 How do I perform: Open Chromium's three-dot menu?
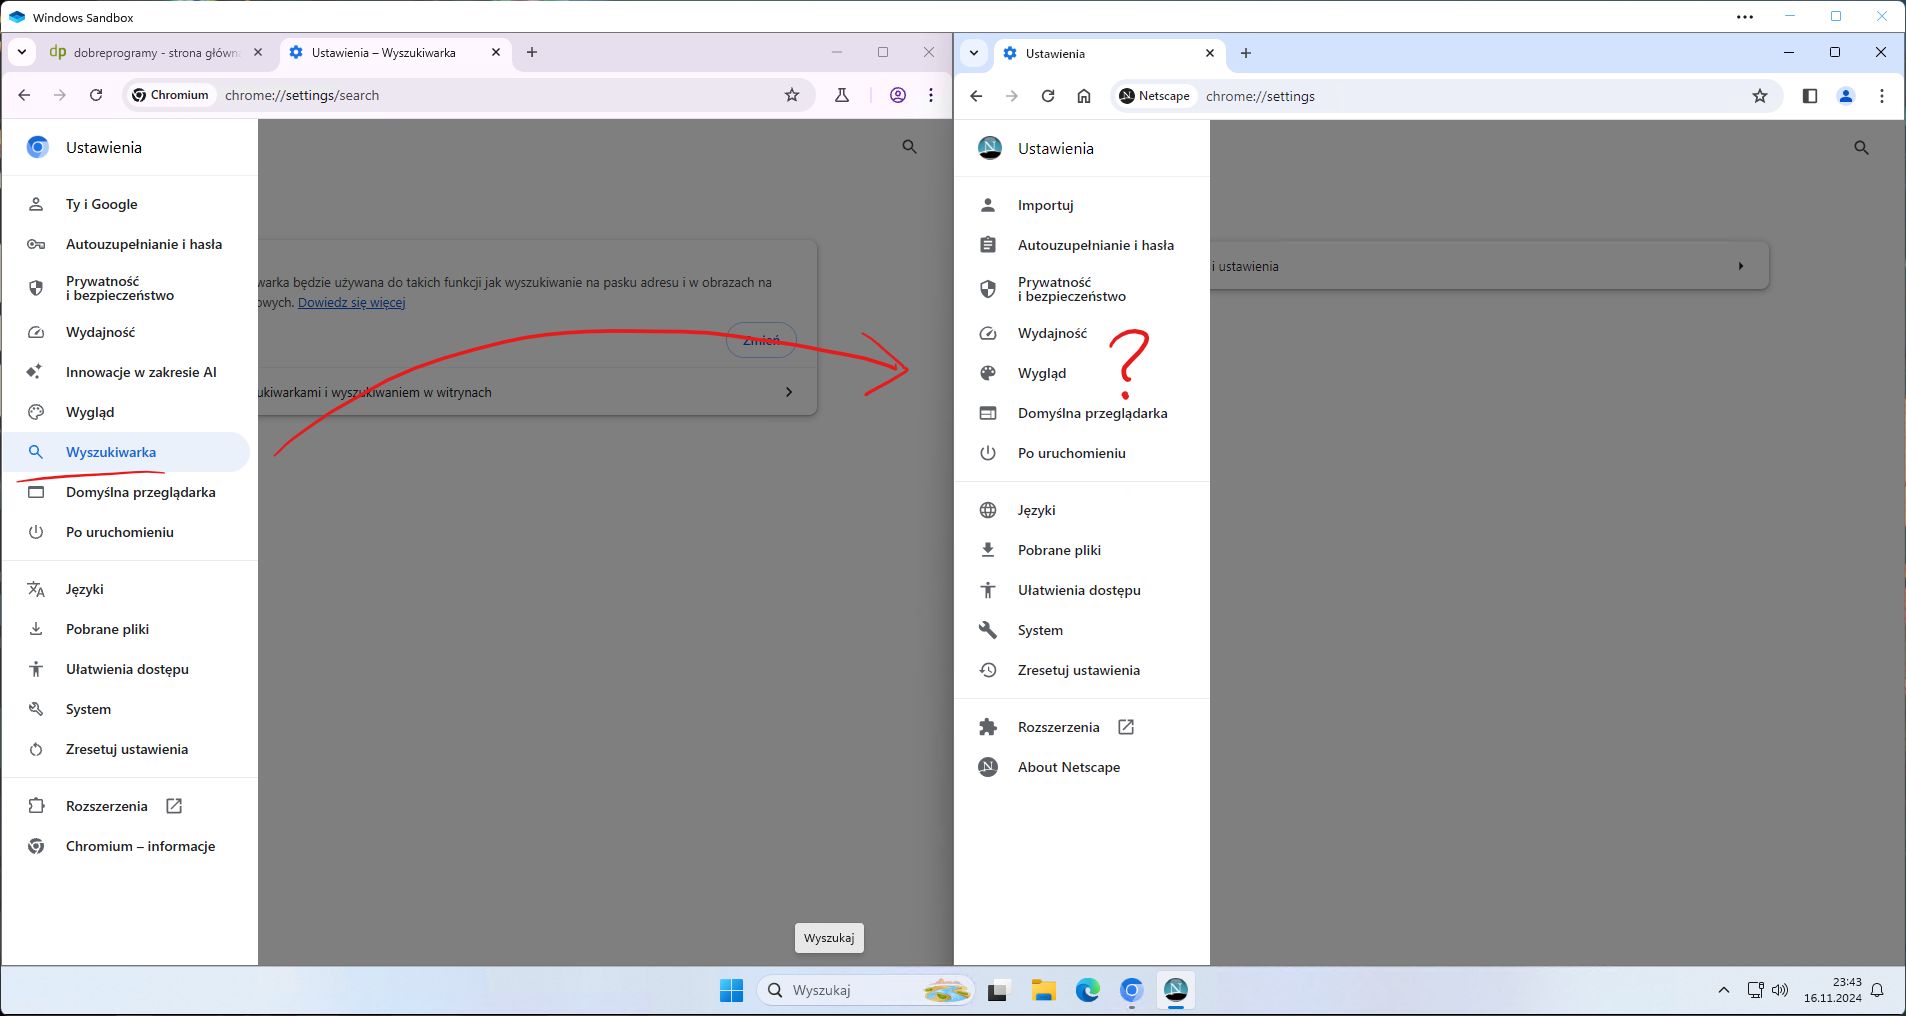931,95
